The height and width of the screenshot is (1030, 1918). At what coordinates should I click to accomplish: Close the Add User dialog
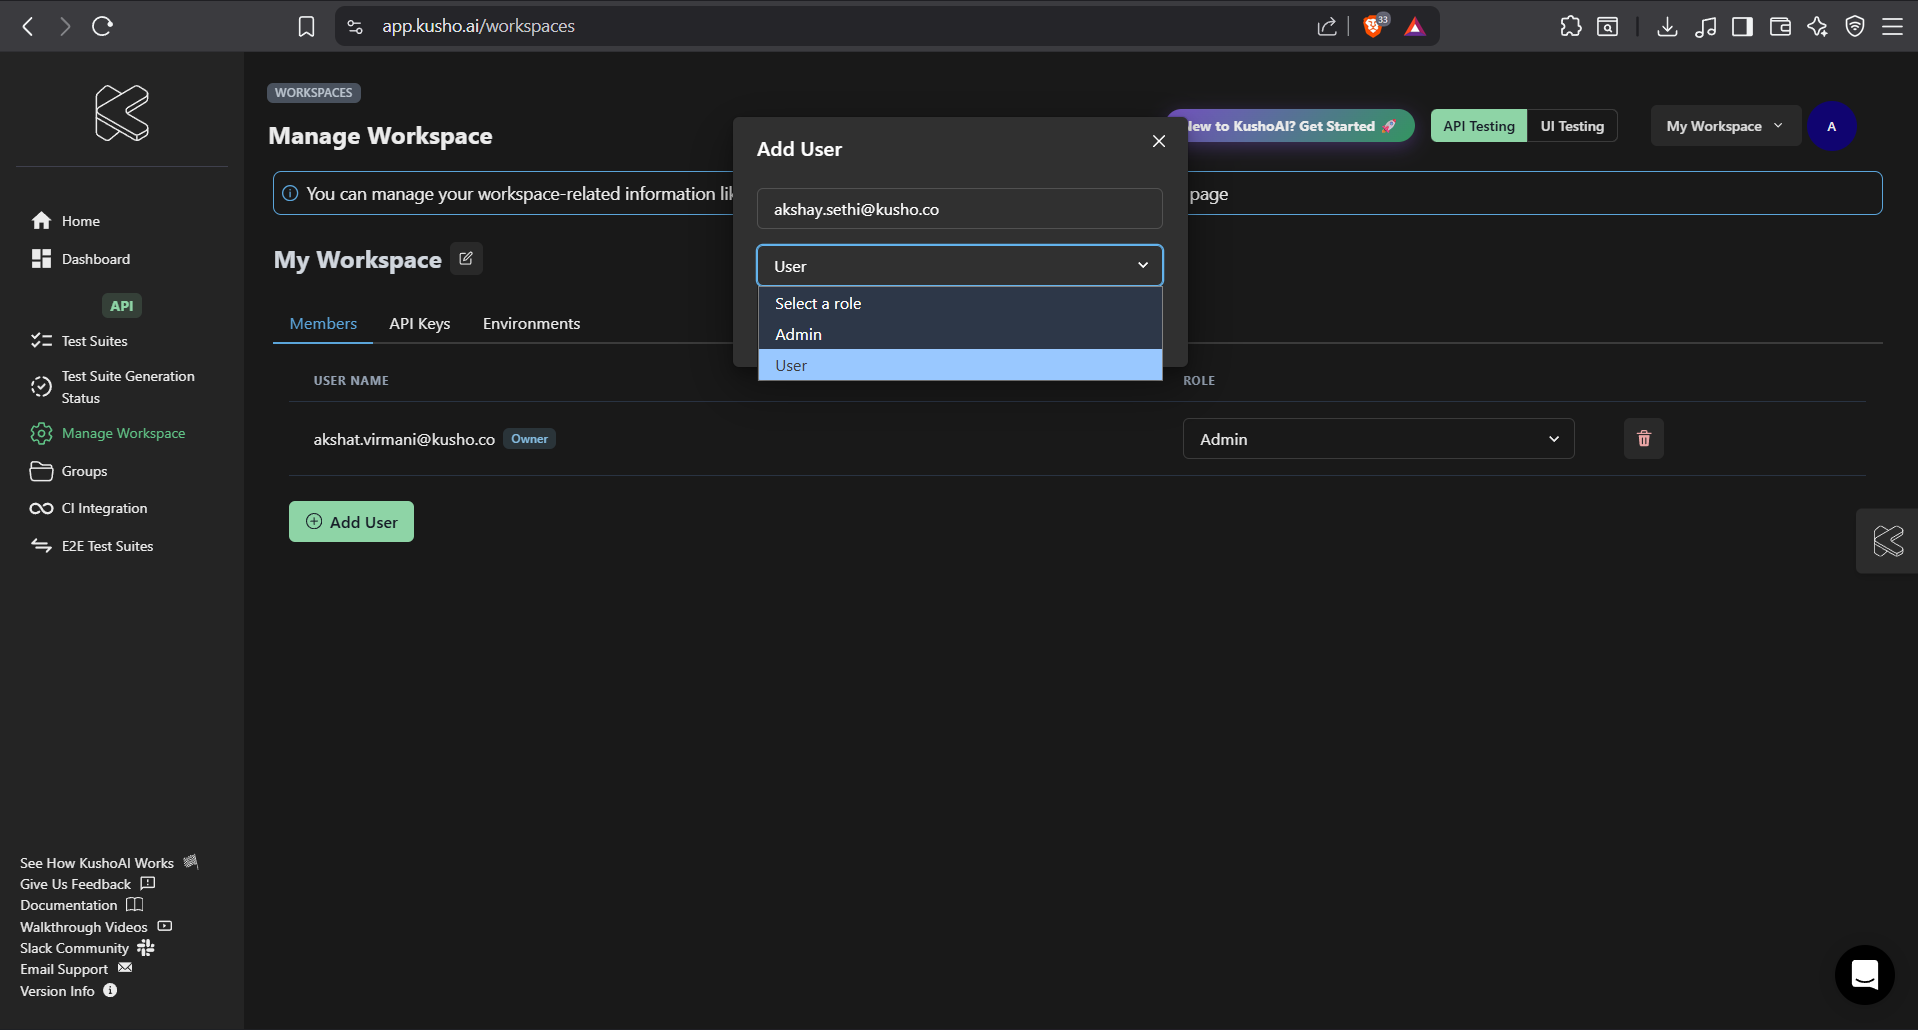[x=1159, y=141]
